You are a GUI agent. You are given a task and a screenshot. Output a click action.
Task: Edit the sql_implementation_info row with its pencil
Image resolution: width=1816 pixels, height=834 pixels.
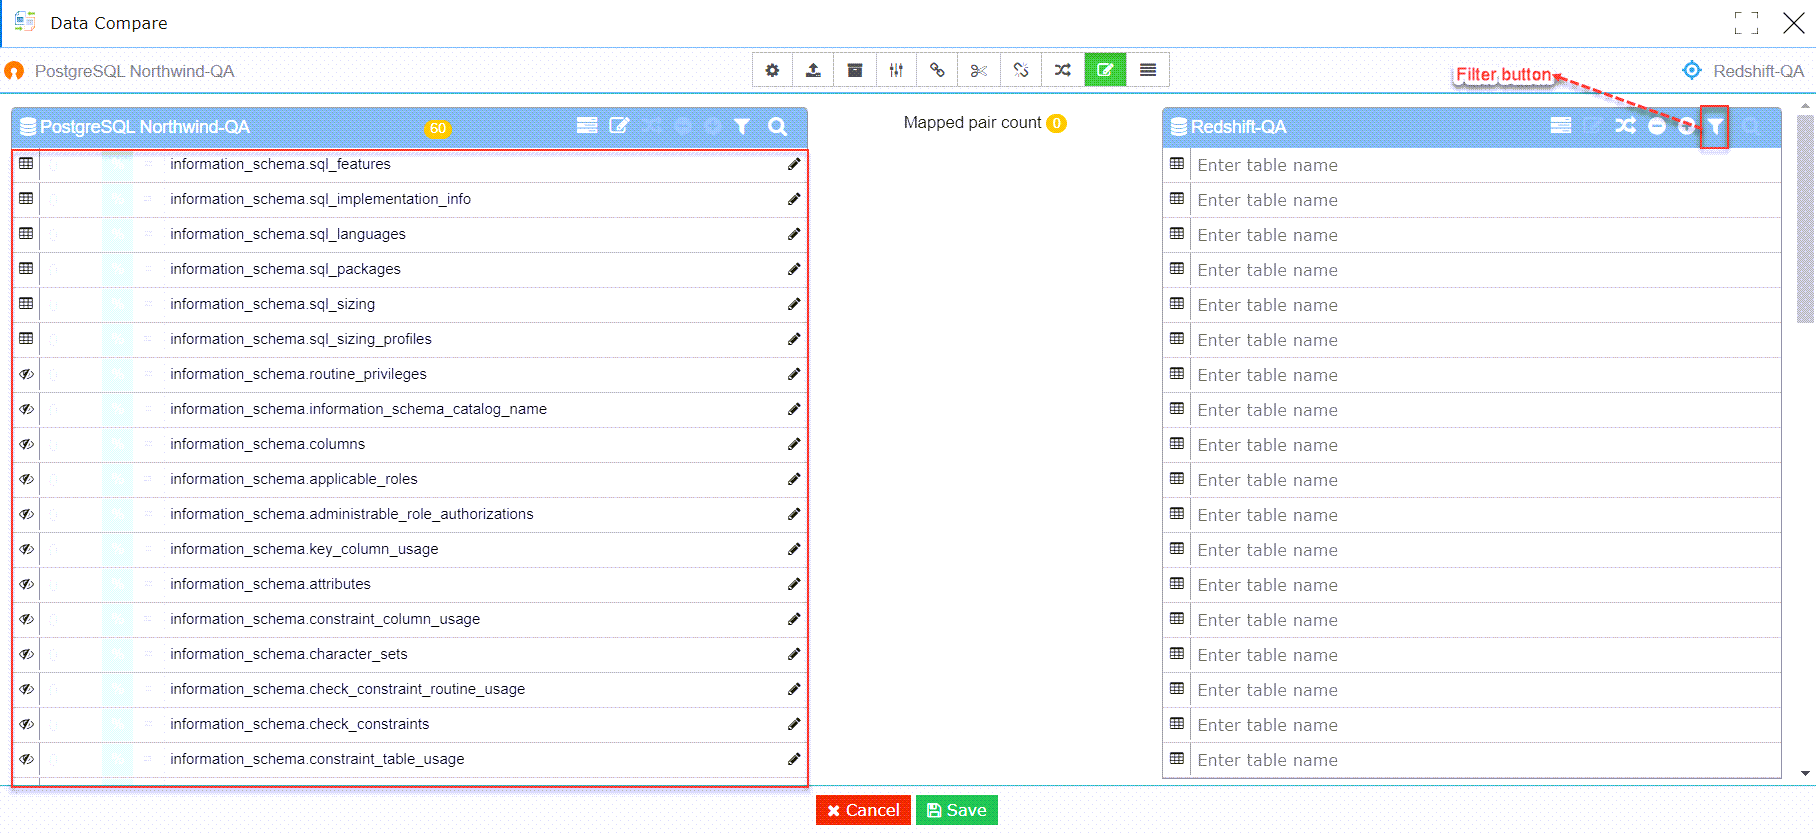pyautogui.click(x=794, y=199)
